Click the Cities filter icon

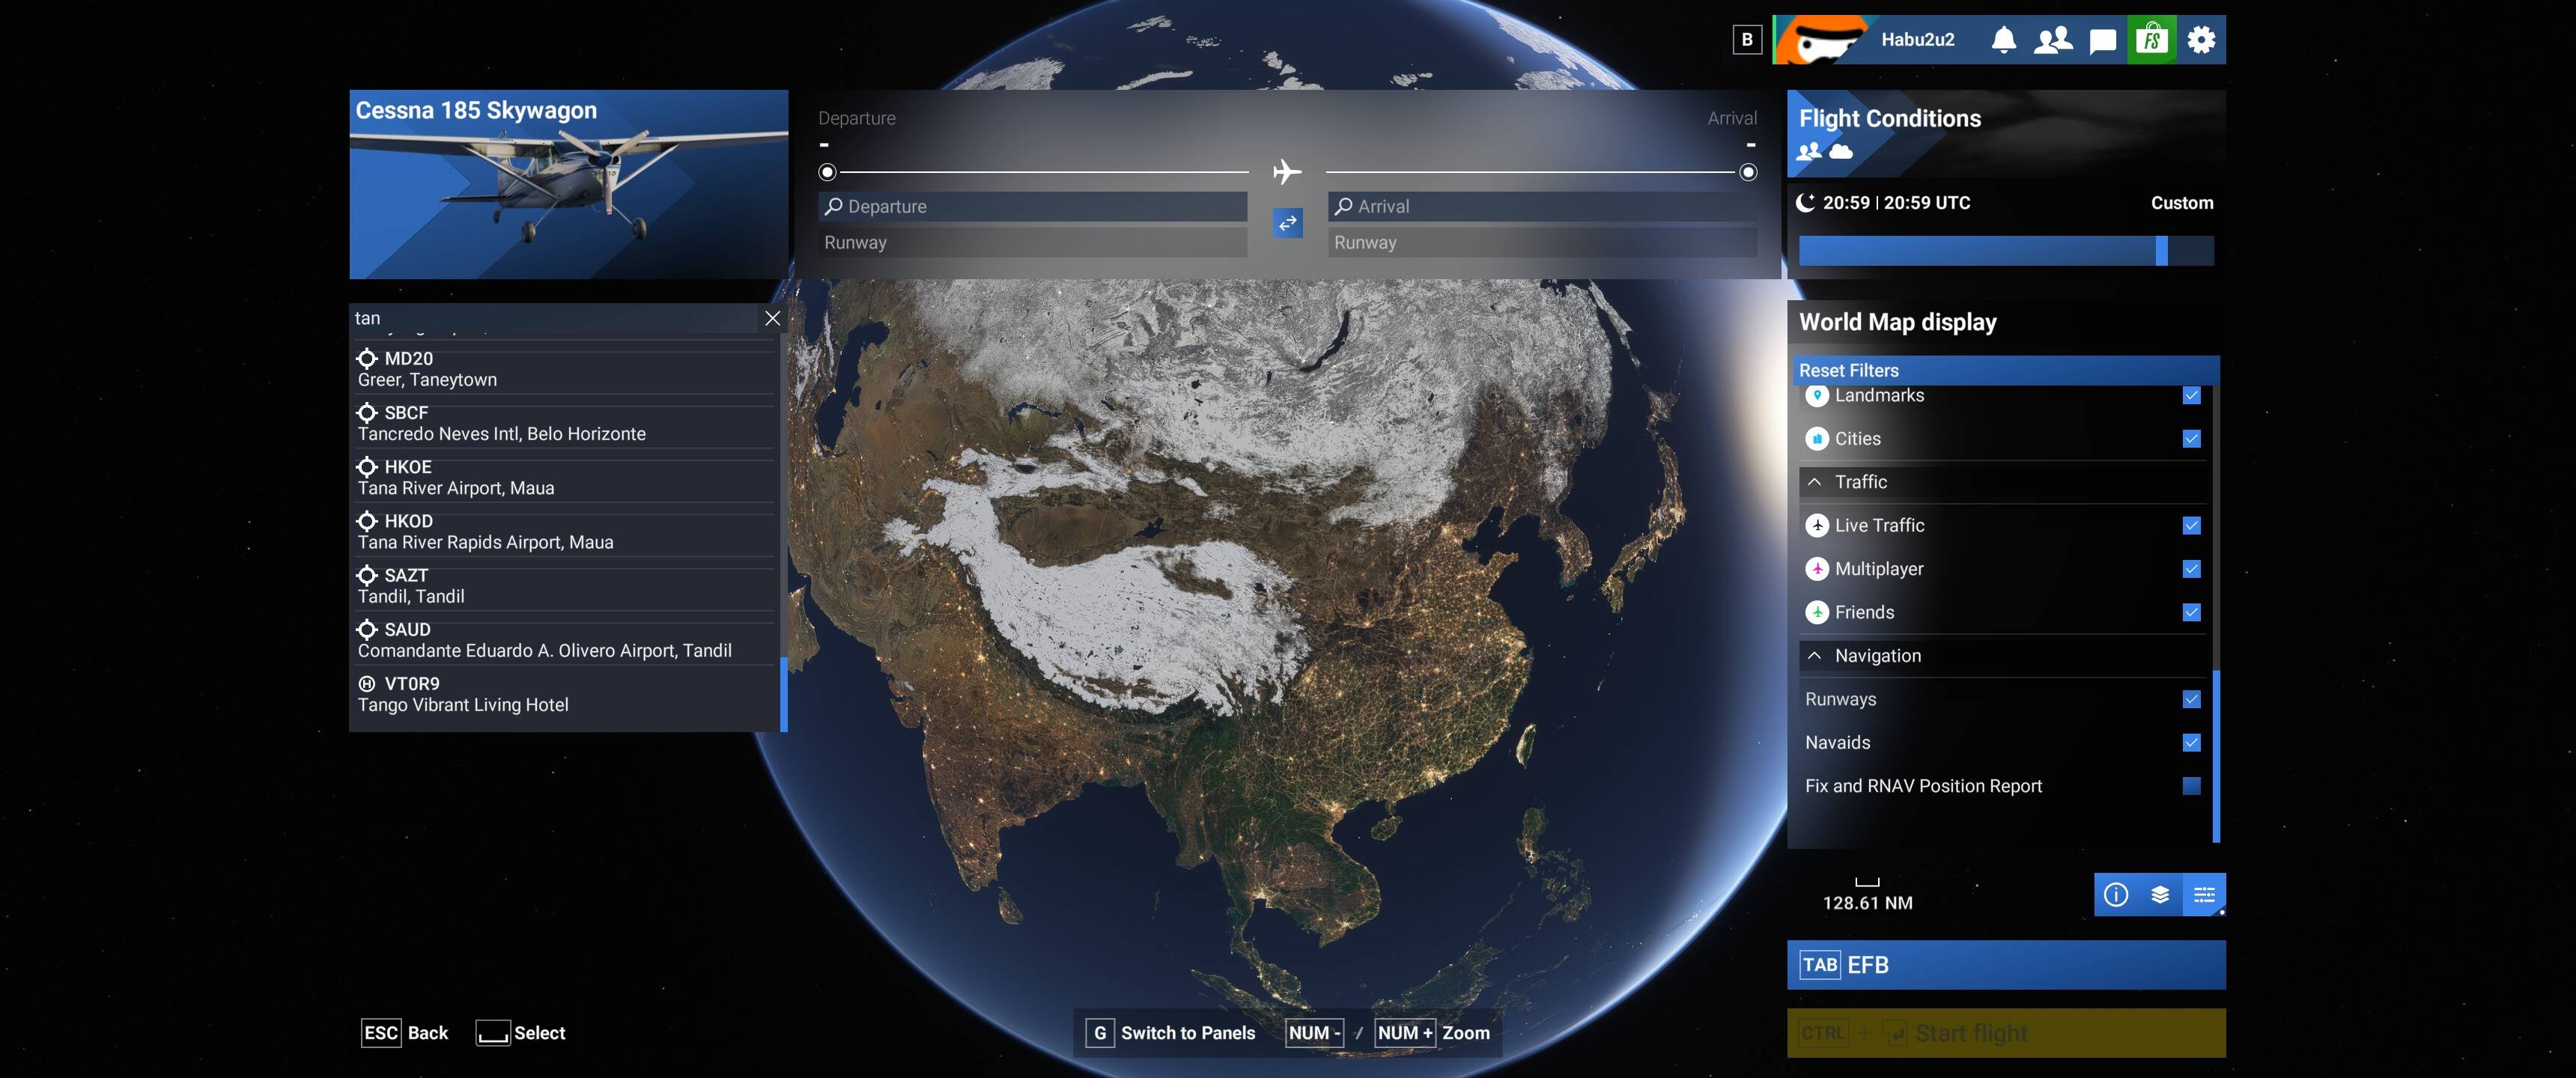pyautogui.click(x=1817, y=439)
